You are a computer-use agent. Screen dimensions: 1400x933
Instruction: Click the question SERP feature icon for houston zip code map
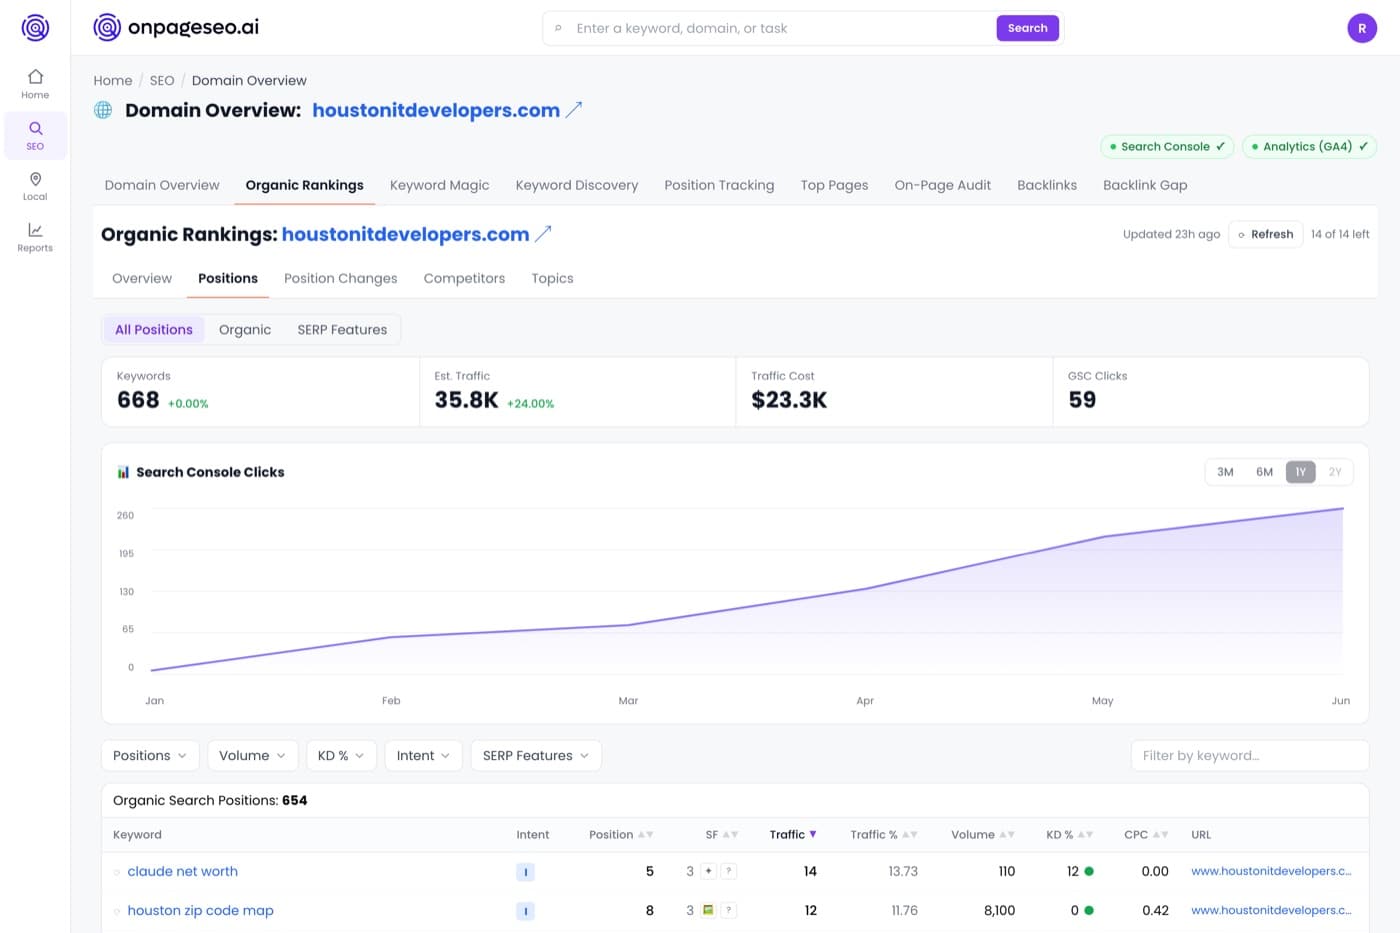coord(729,910)
